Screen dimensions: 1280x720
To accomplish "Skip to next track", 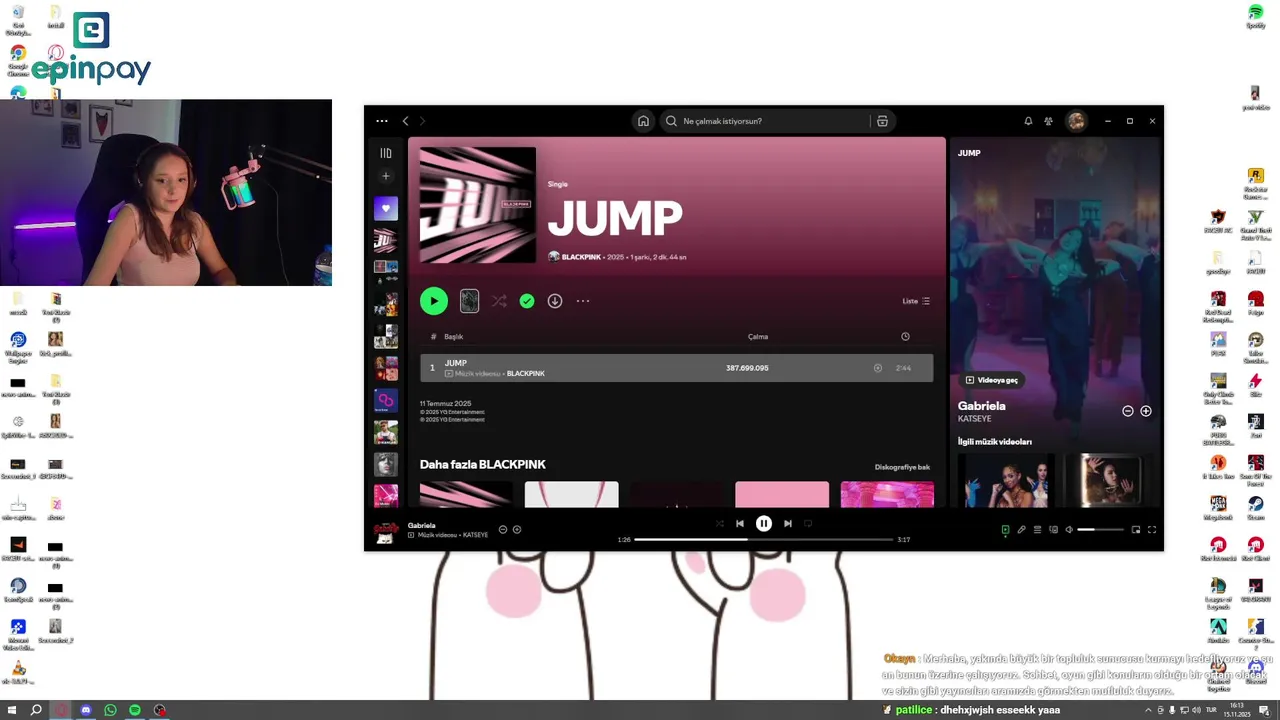I will point(788,523).
